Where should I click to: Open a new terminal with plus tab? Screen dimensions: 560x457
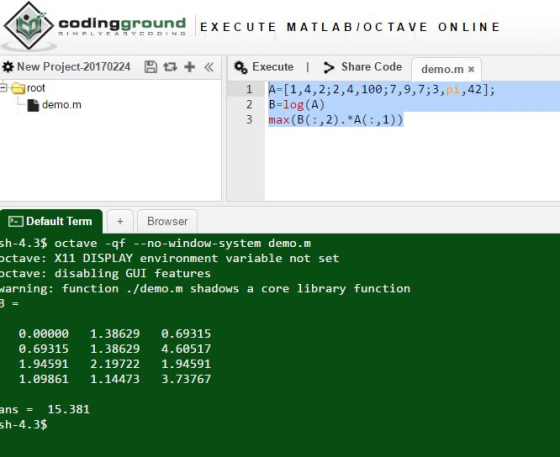[120, 221]
